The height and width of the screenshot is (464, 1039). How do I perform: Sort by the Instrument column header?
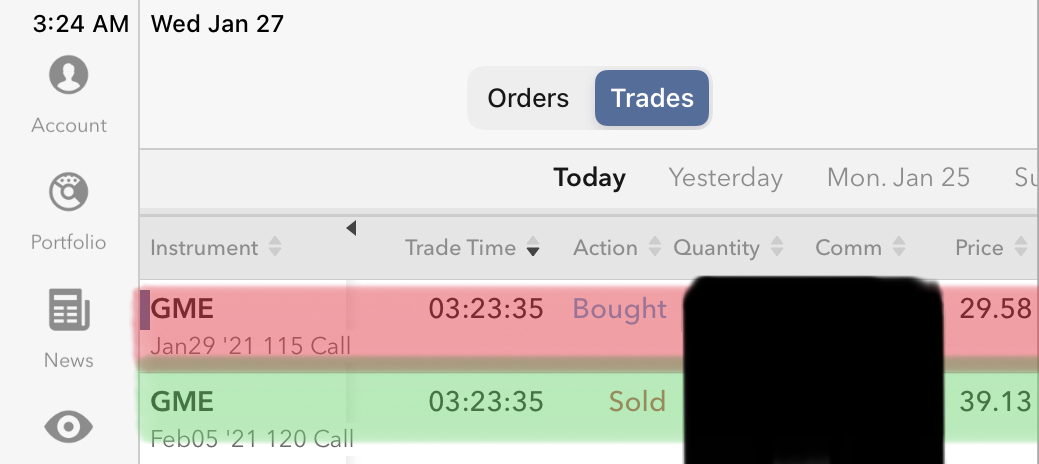point(215,248)
